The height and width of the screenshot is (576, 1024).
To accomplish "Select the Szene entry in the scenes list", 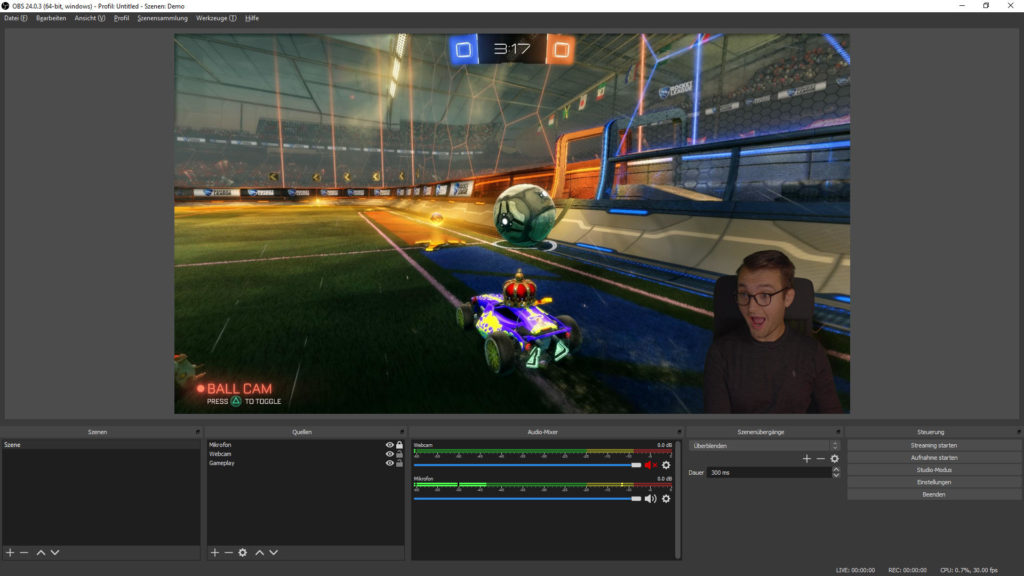I will (101, 445).
